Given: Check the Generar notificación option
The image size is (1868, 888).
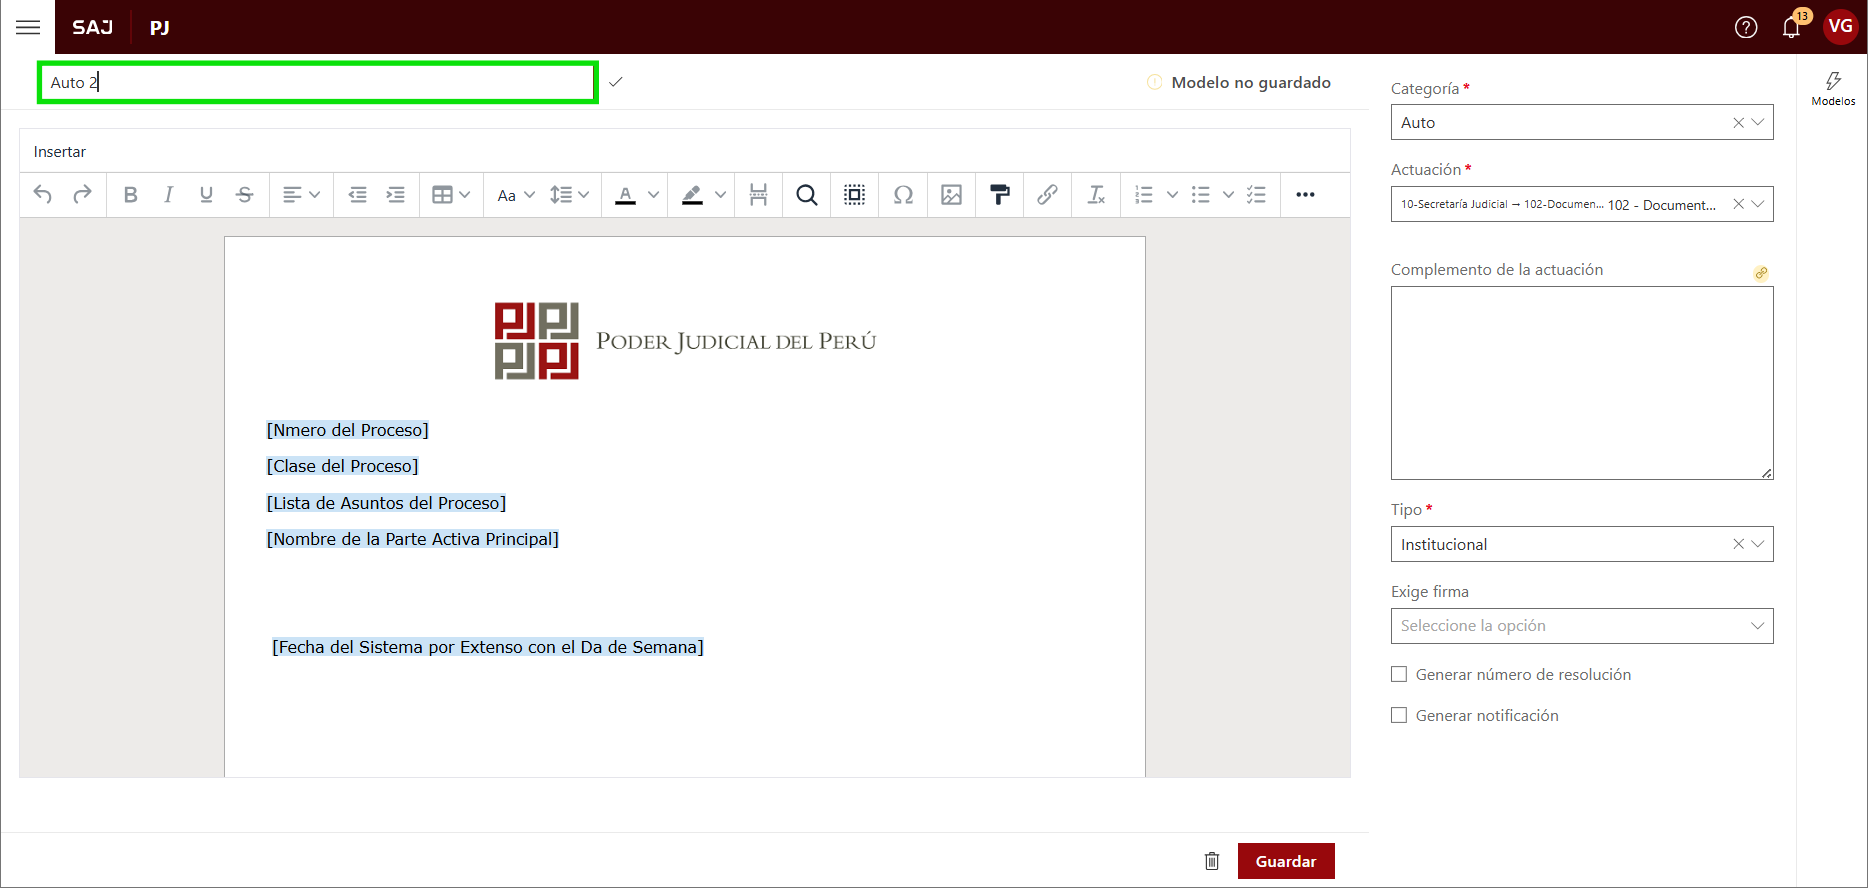Looking at the screenshot, I should (x=1399, y=716).
